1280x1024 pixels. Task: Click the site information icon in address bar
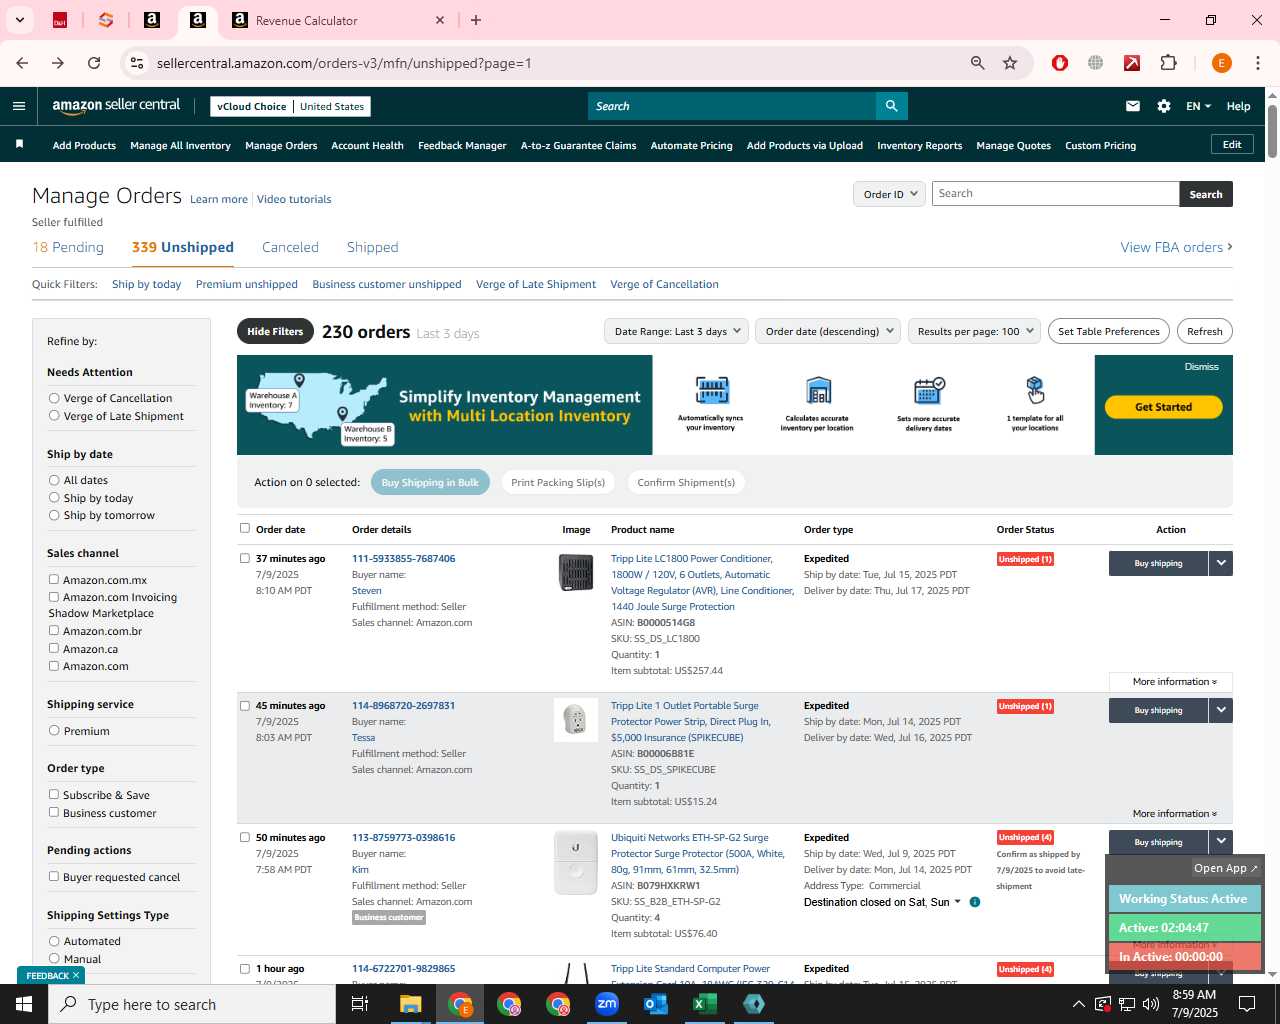pos(137,63)
